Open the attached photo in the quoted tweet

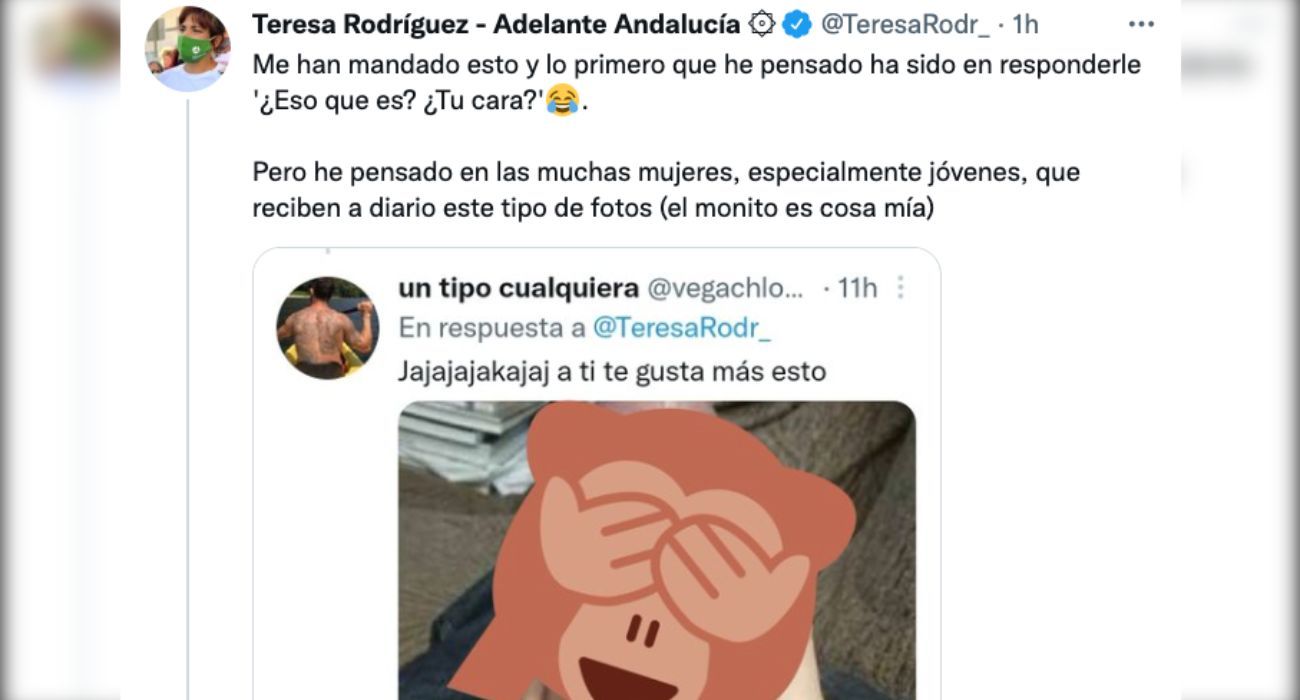(656, 551)
